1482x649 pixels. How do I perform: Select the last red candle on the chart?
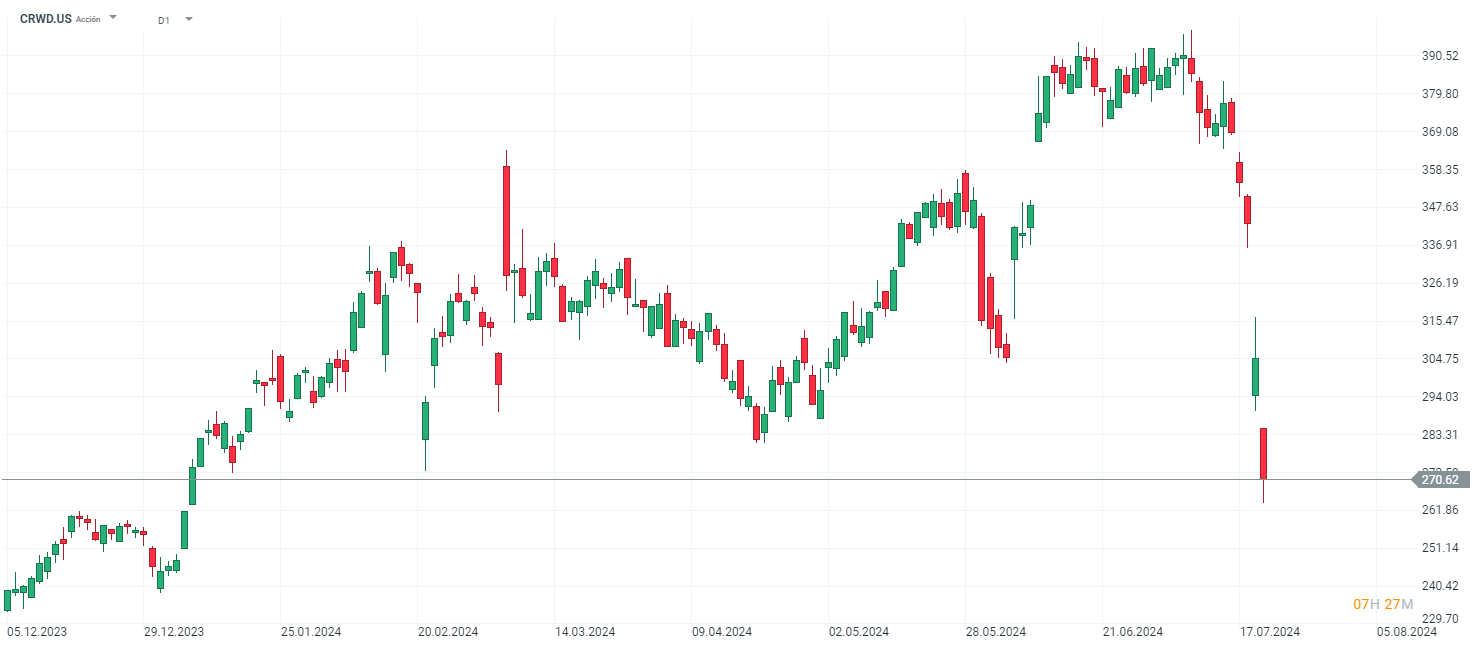1264,454
